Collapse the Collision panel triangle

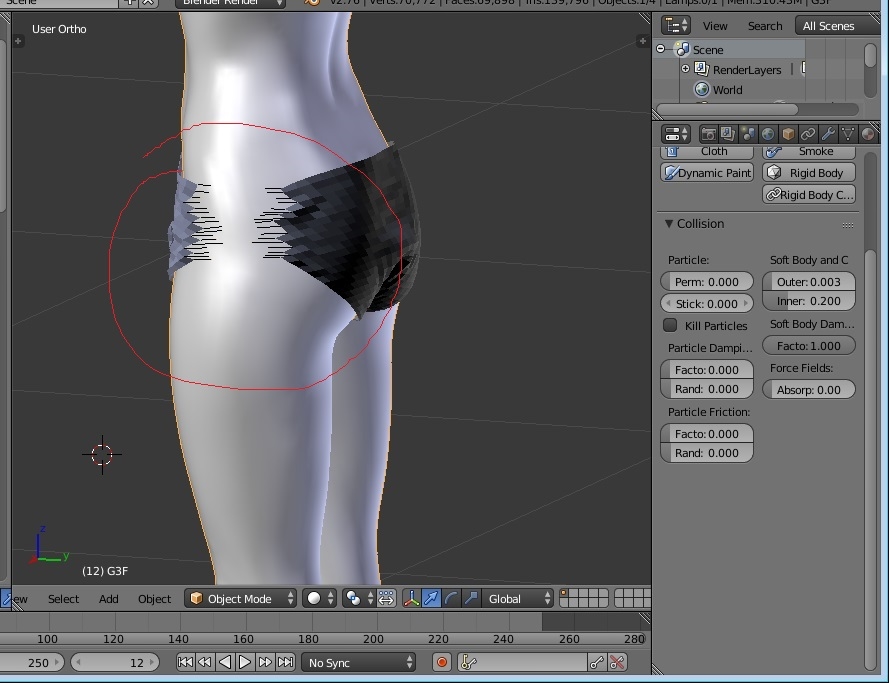(669, 224)
